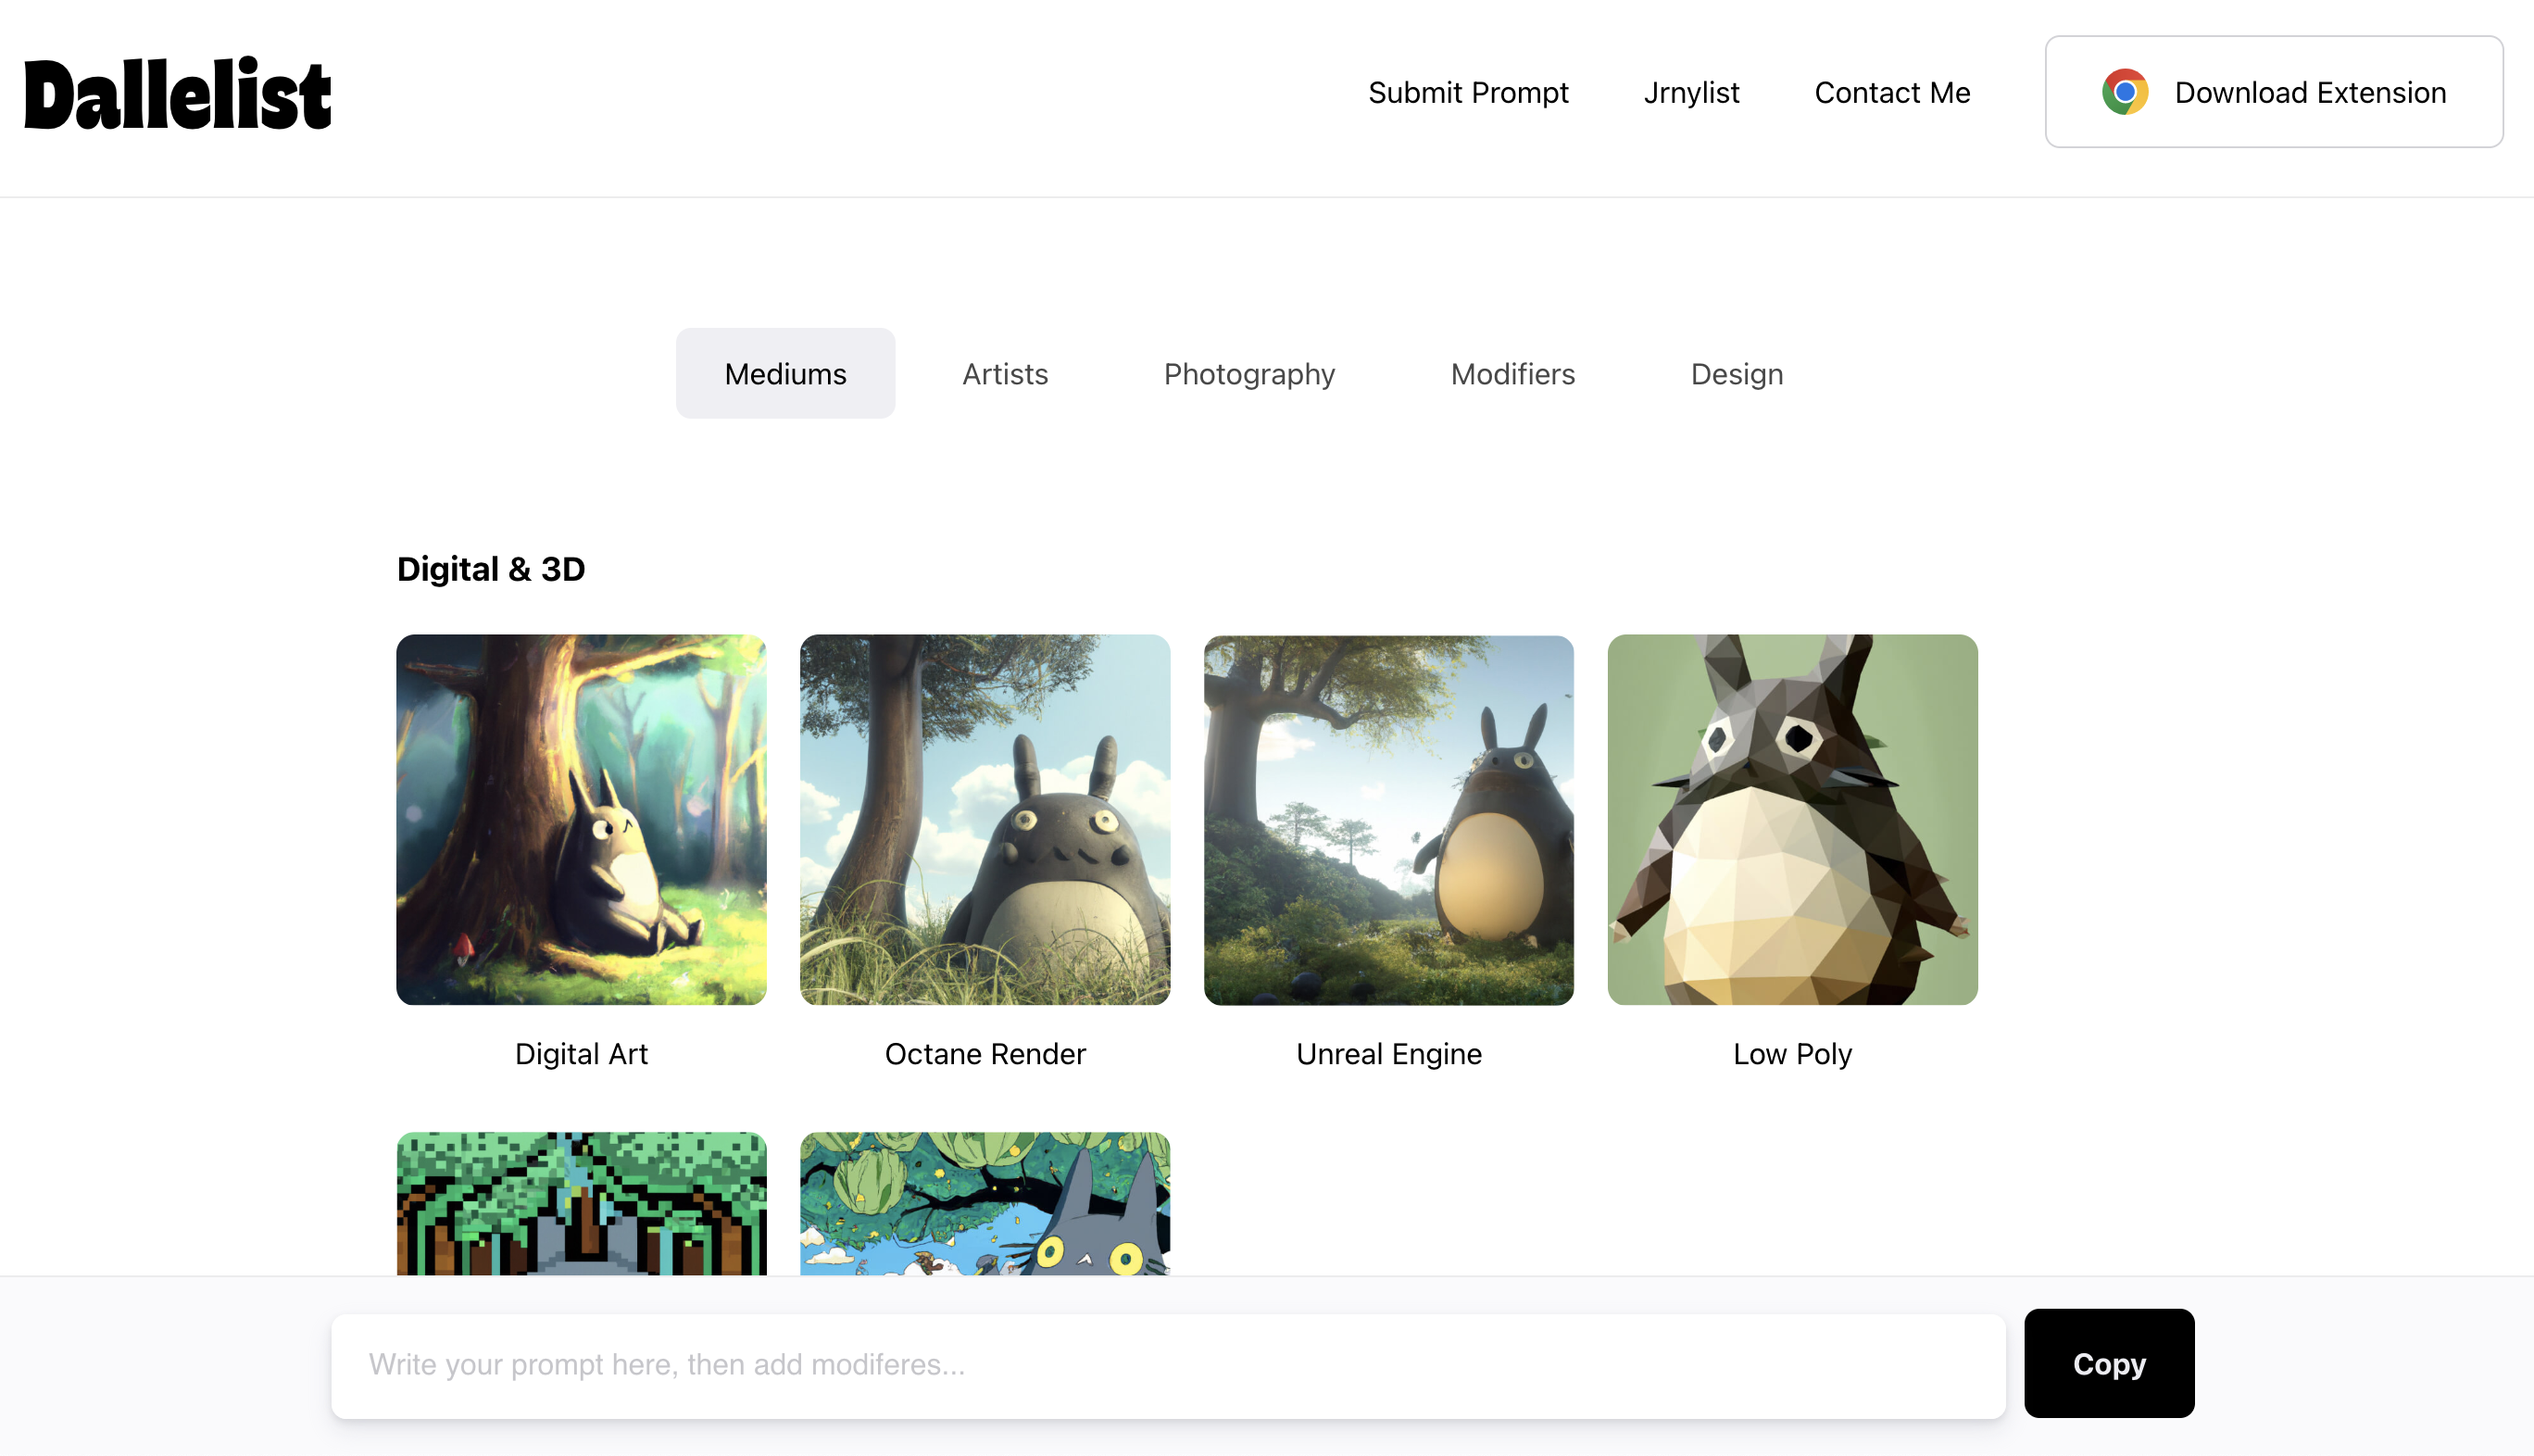Choose the Unreal Engine thumbnail
This screenshot has height=1456, width=2534.
(x=1389, y=819)
